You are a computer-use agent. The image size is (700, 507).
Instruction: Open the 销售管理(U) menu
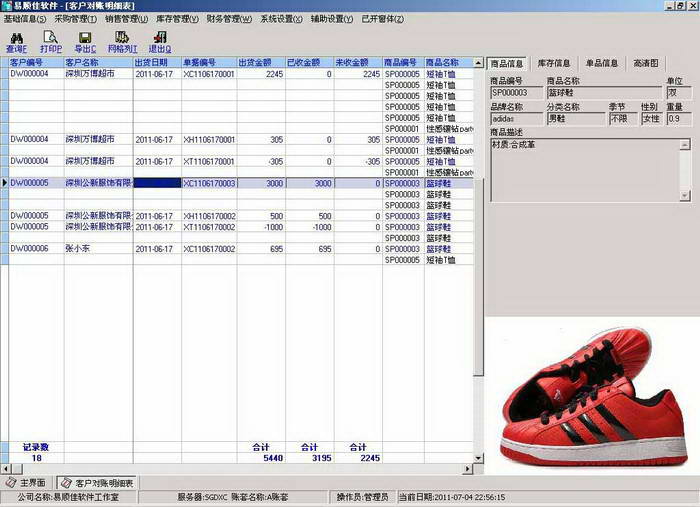coord(126,19)
